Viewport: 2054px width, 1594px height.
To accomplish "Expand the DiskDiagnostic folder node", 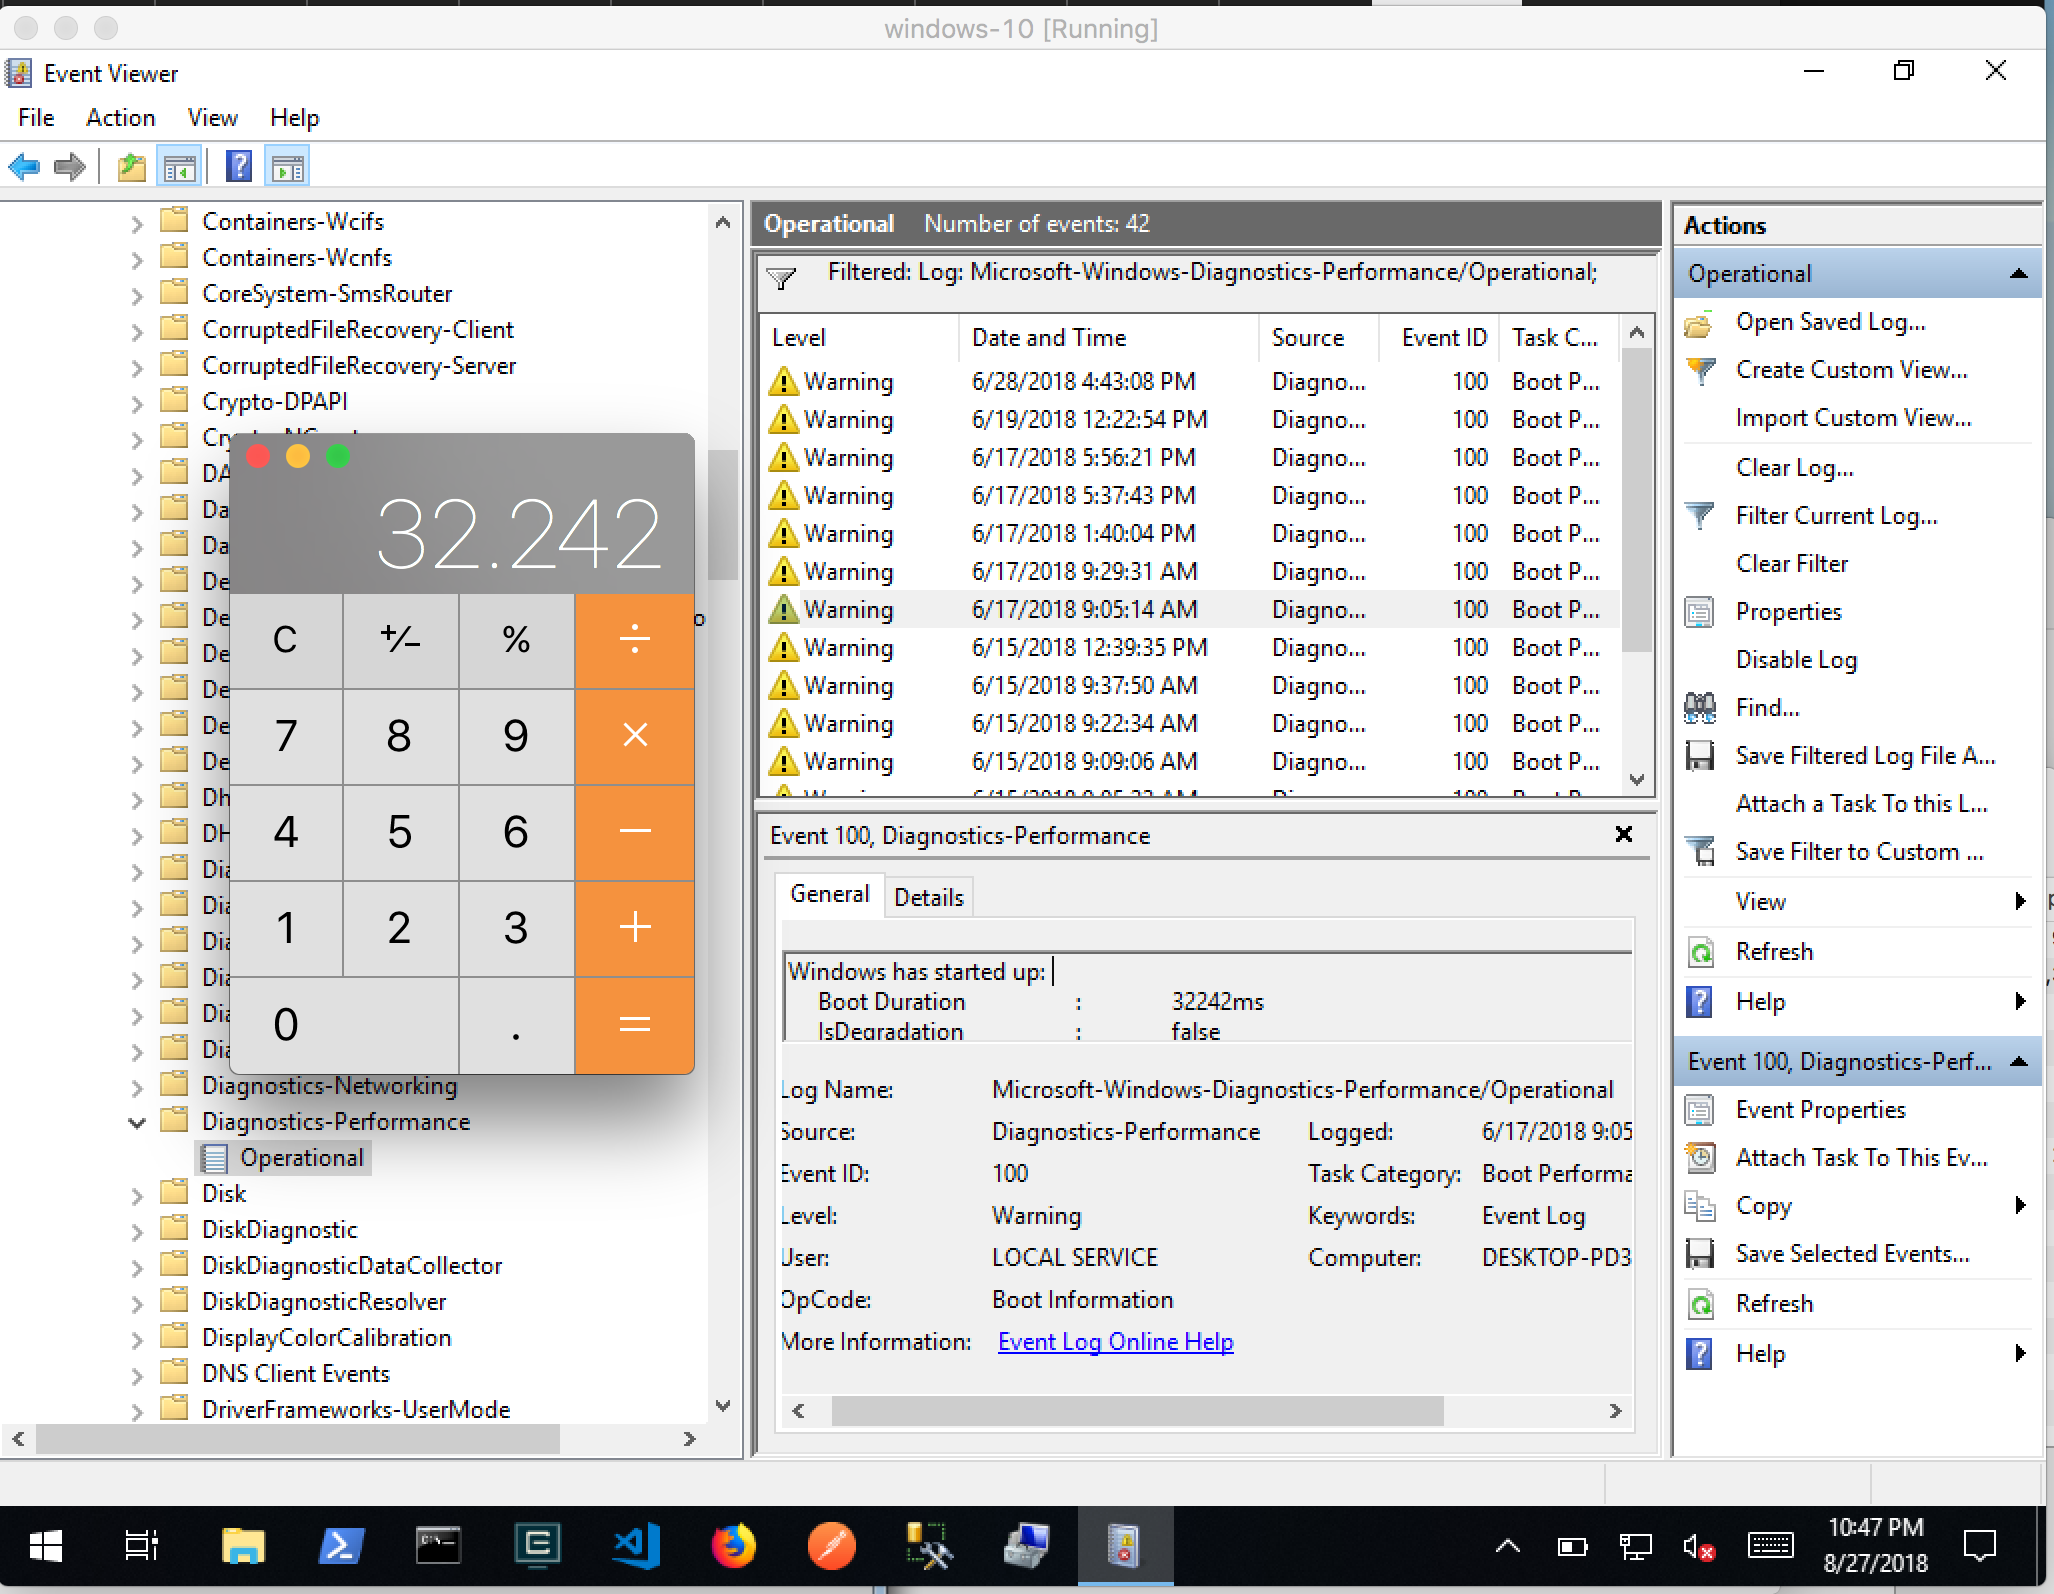I will 137,1231.
